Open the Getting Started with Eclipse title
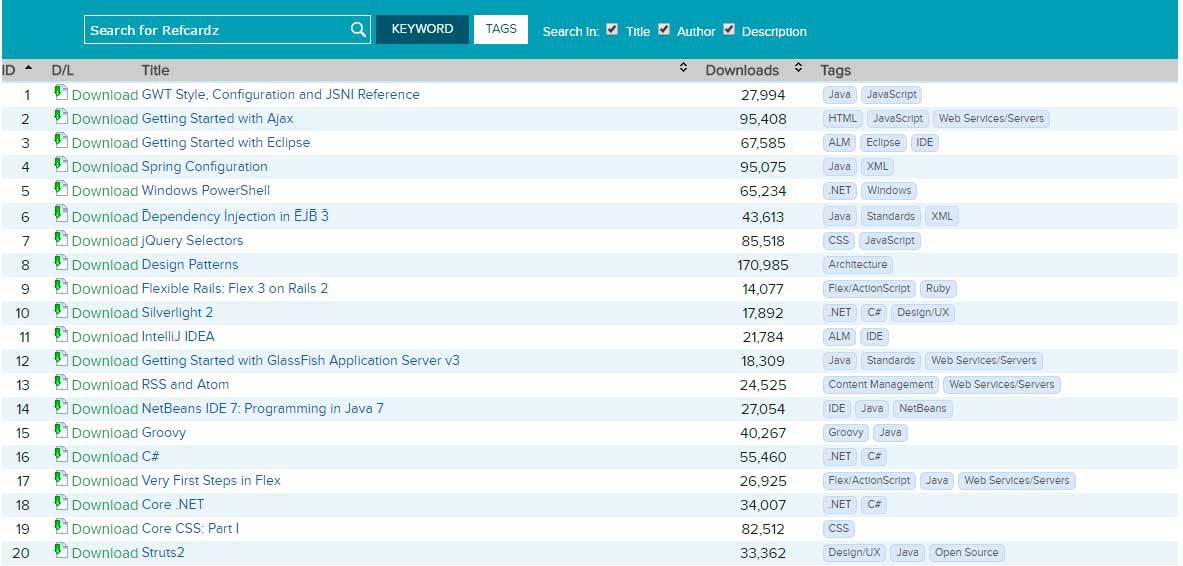This screenshot has width=1183, height=566. [x=226, y=143]
